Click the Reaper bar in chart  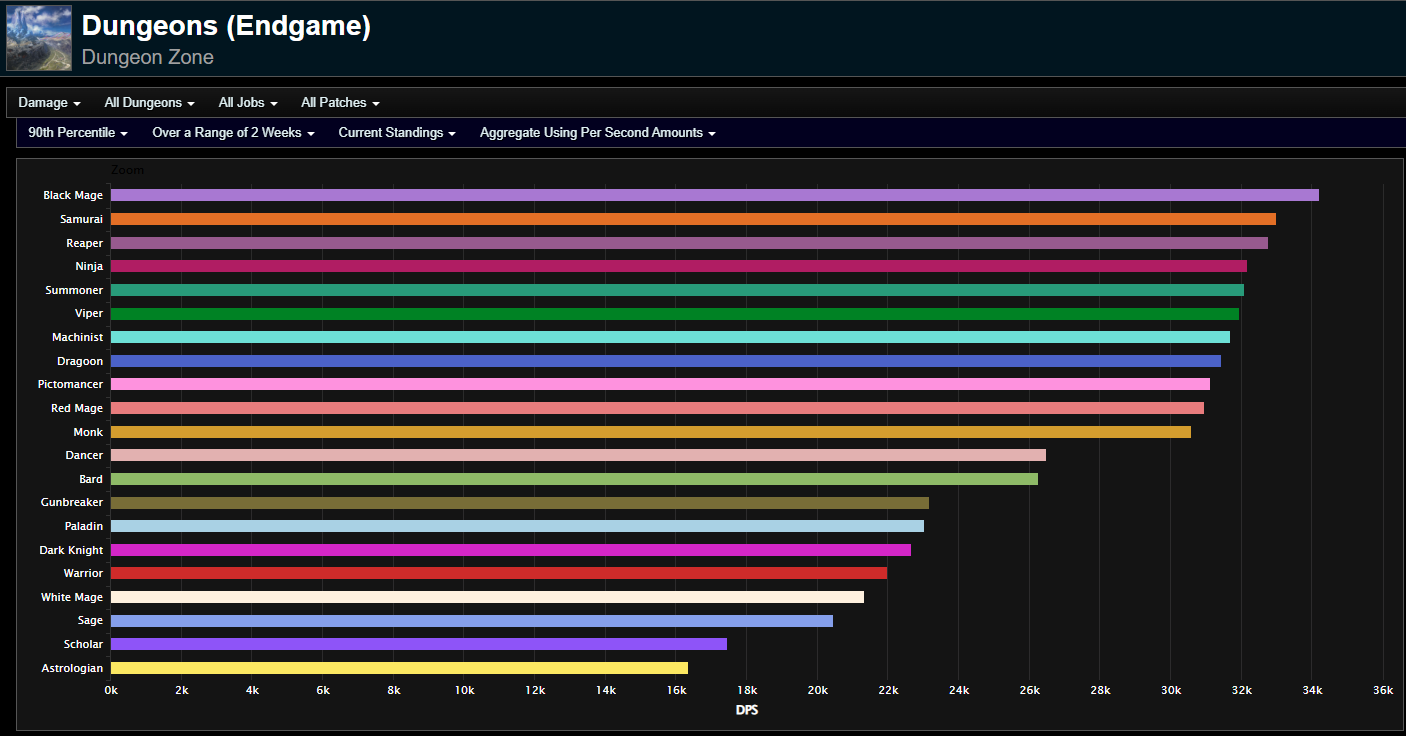coord(689,243)
